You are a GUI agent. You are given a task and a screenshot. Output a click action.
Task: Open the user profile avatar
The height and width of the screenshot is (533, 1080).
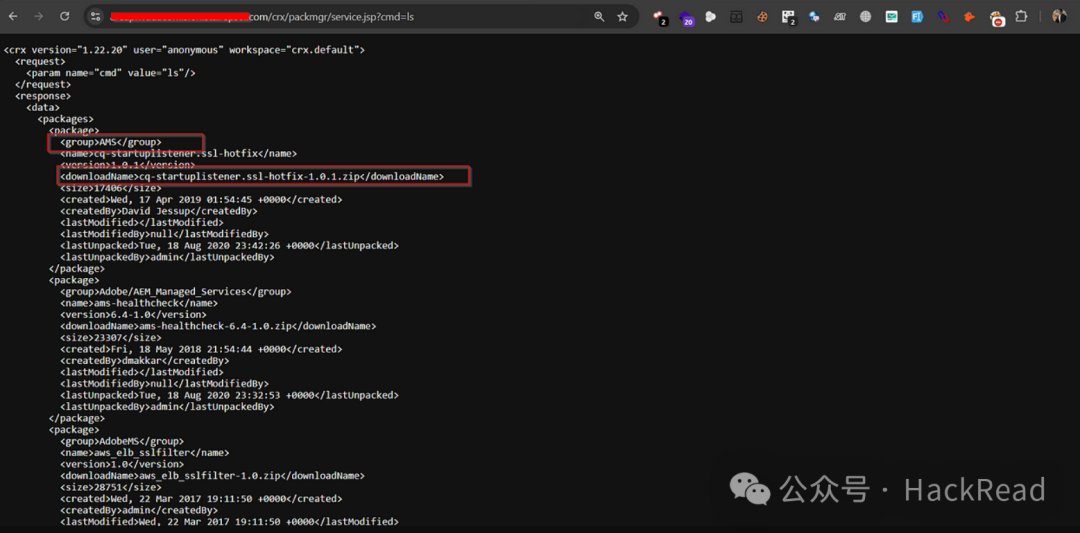click(1059, 17)
